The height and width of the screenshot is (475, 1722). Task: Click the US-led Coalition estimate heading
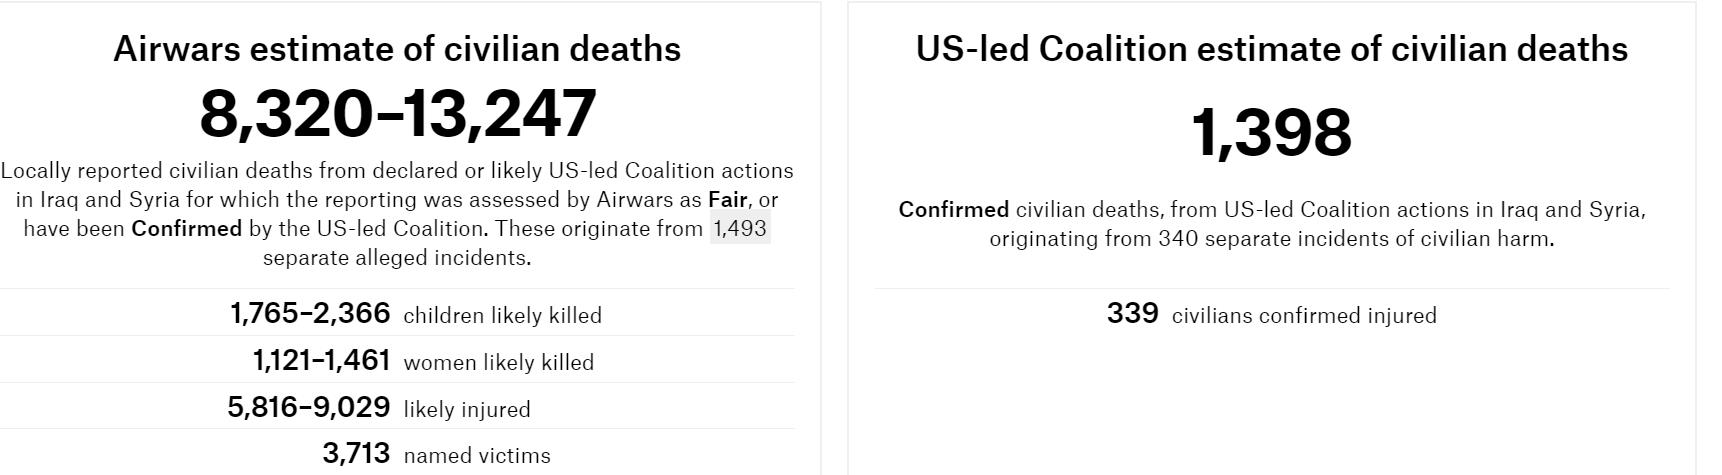[1271, 49]
